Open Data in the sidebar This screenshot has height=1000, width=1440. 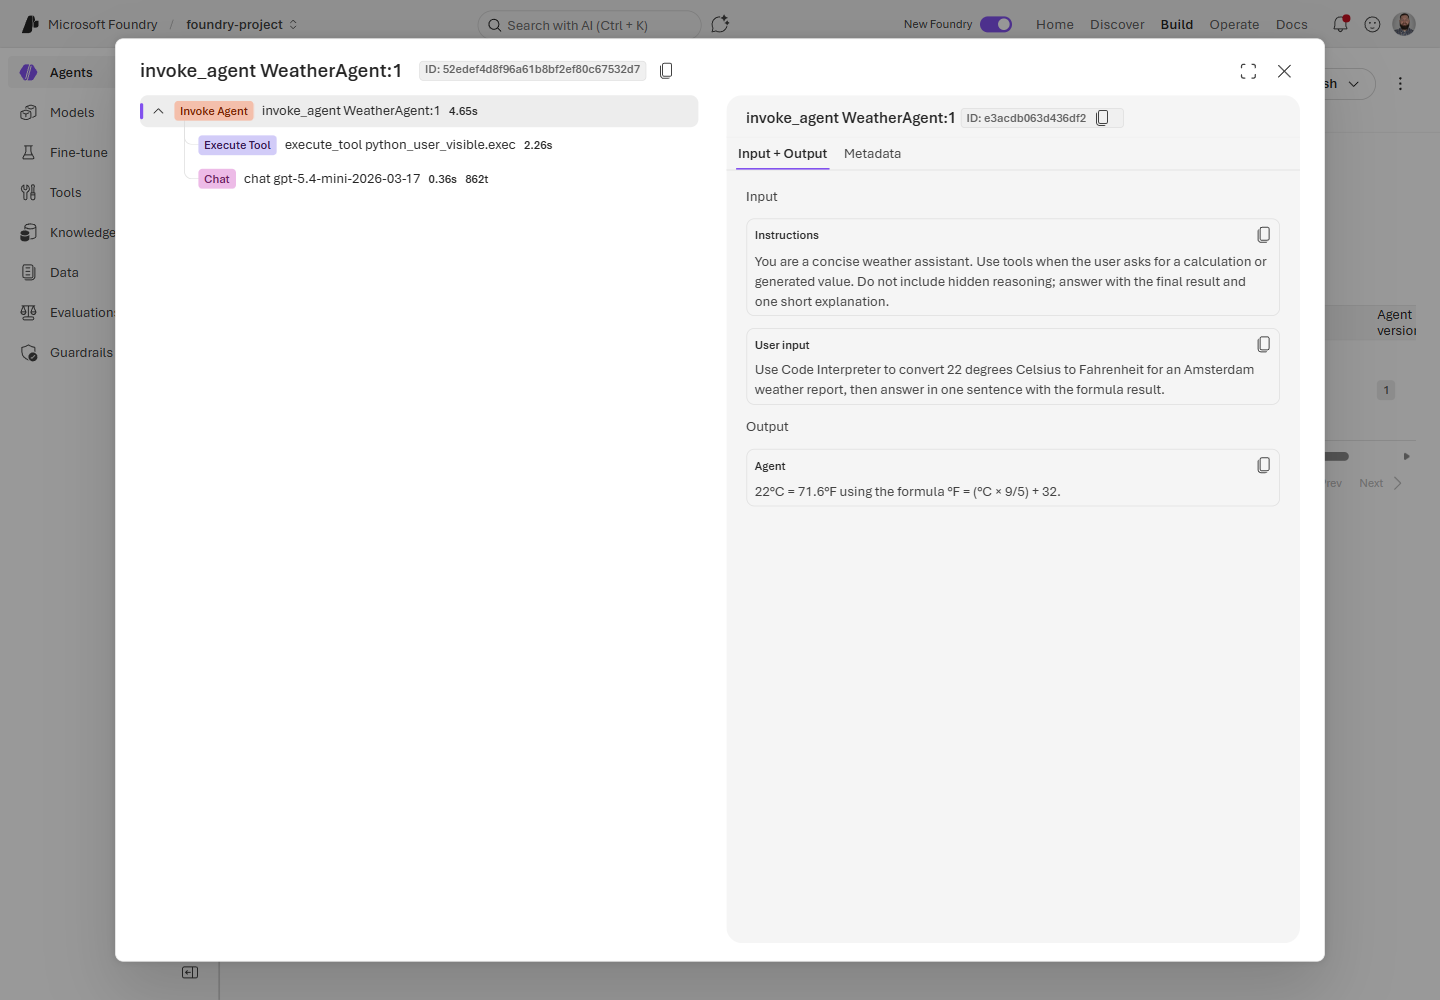(x=62, y=273)
